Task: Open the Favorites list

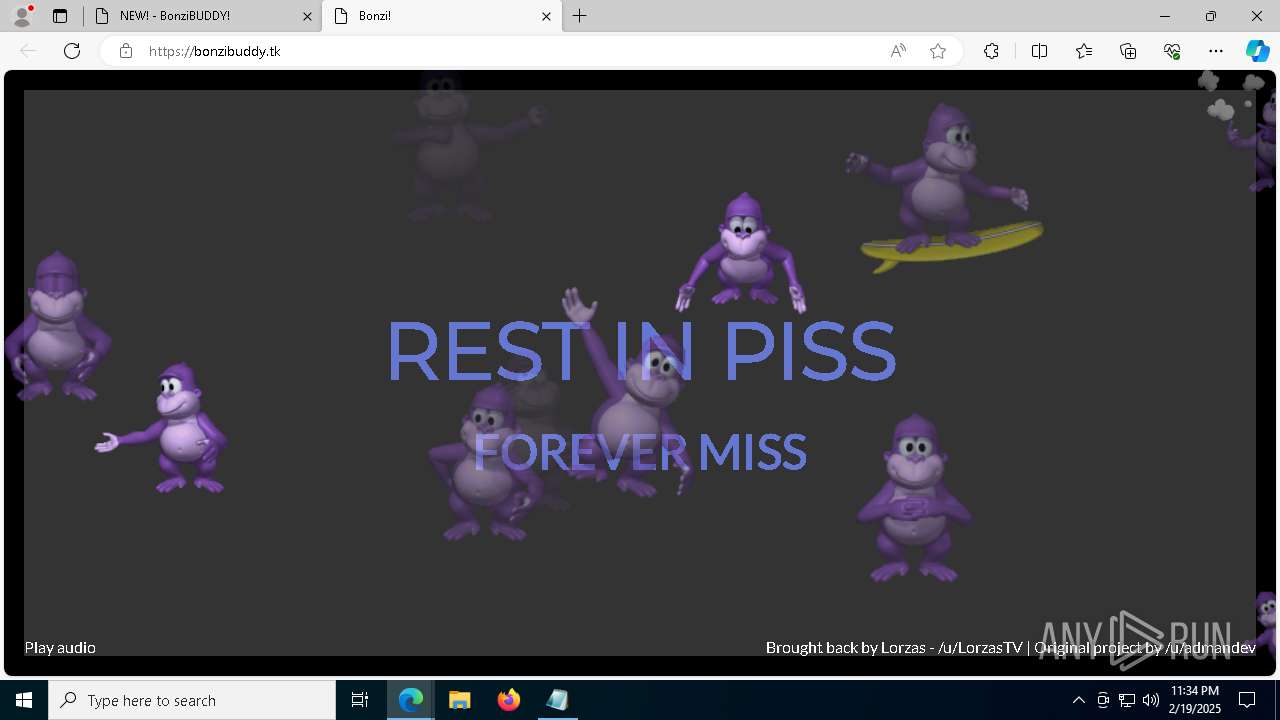Action: point(1084,51)
